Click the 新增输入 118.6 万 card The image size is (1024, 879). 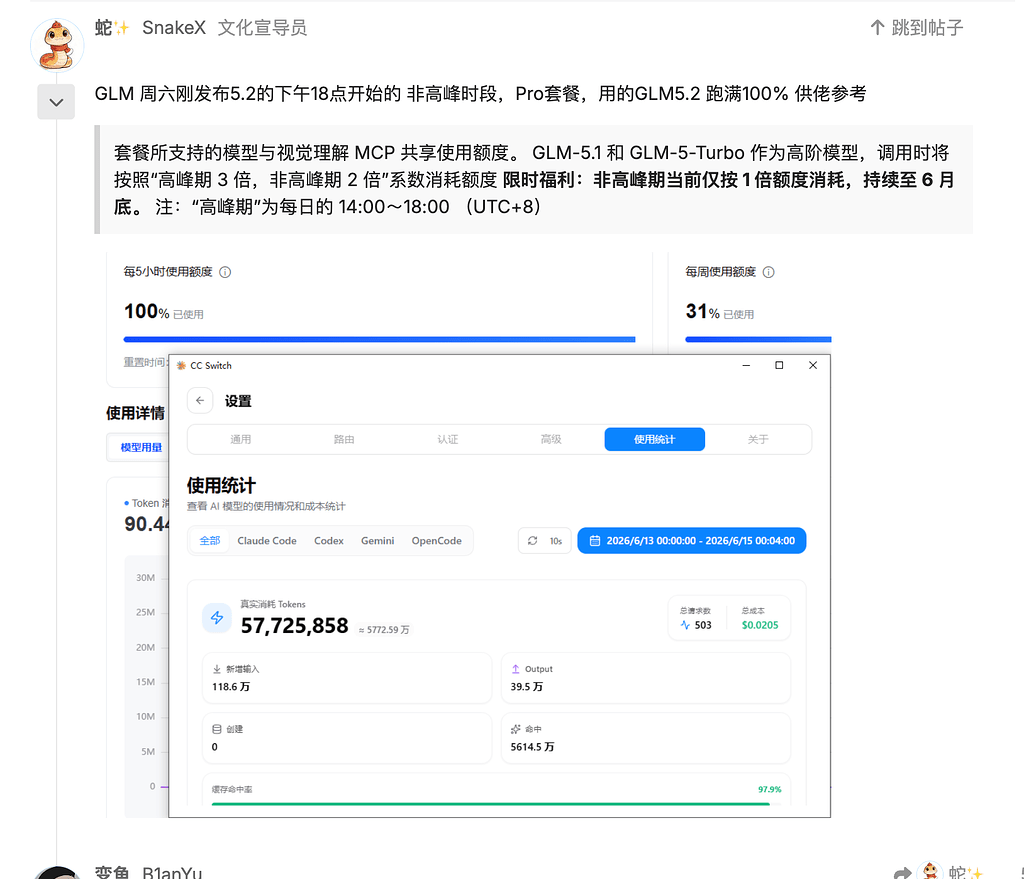click(347, 678)
